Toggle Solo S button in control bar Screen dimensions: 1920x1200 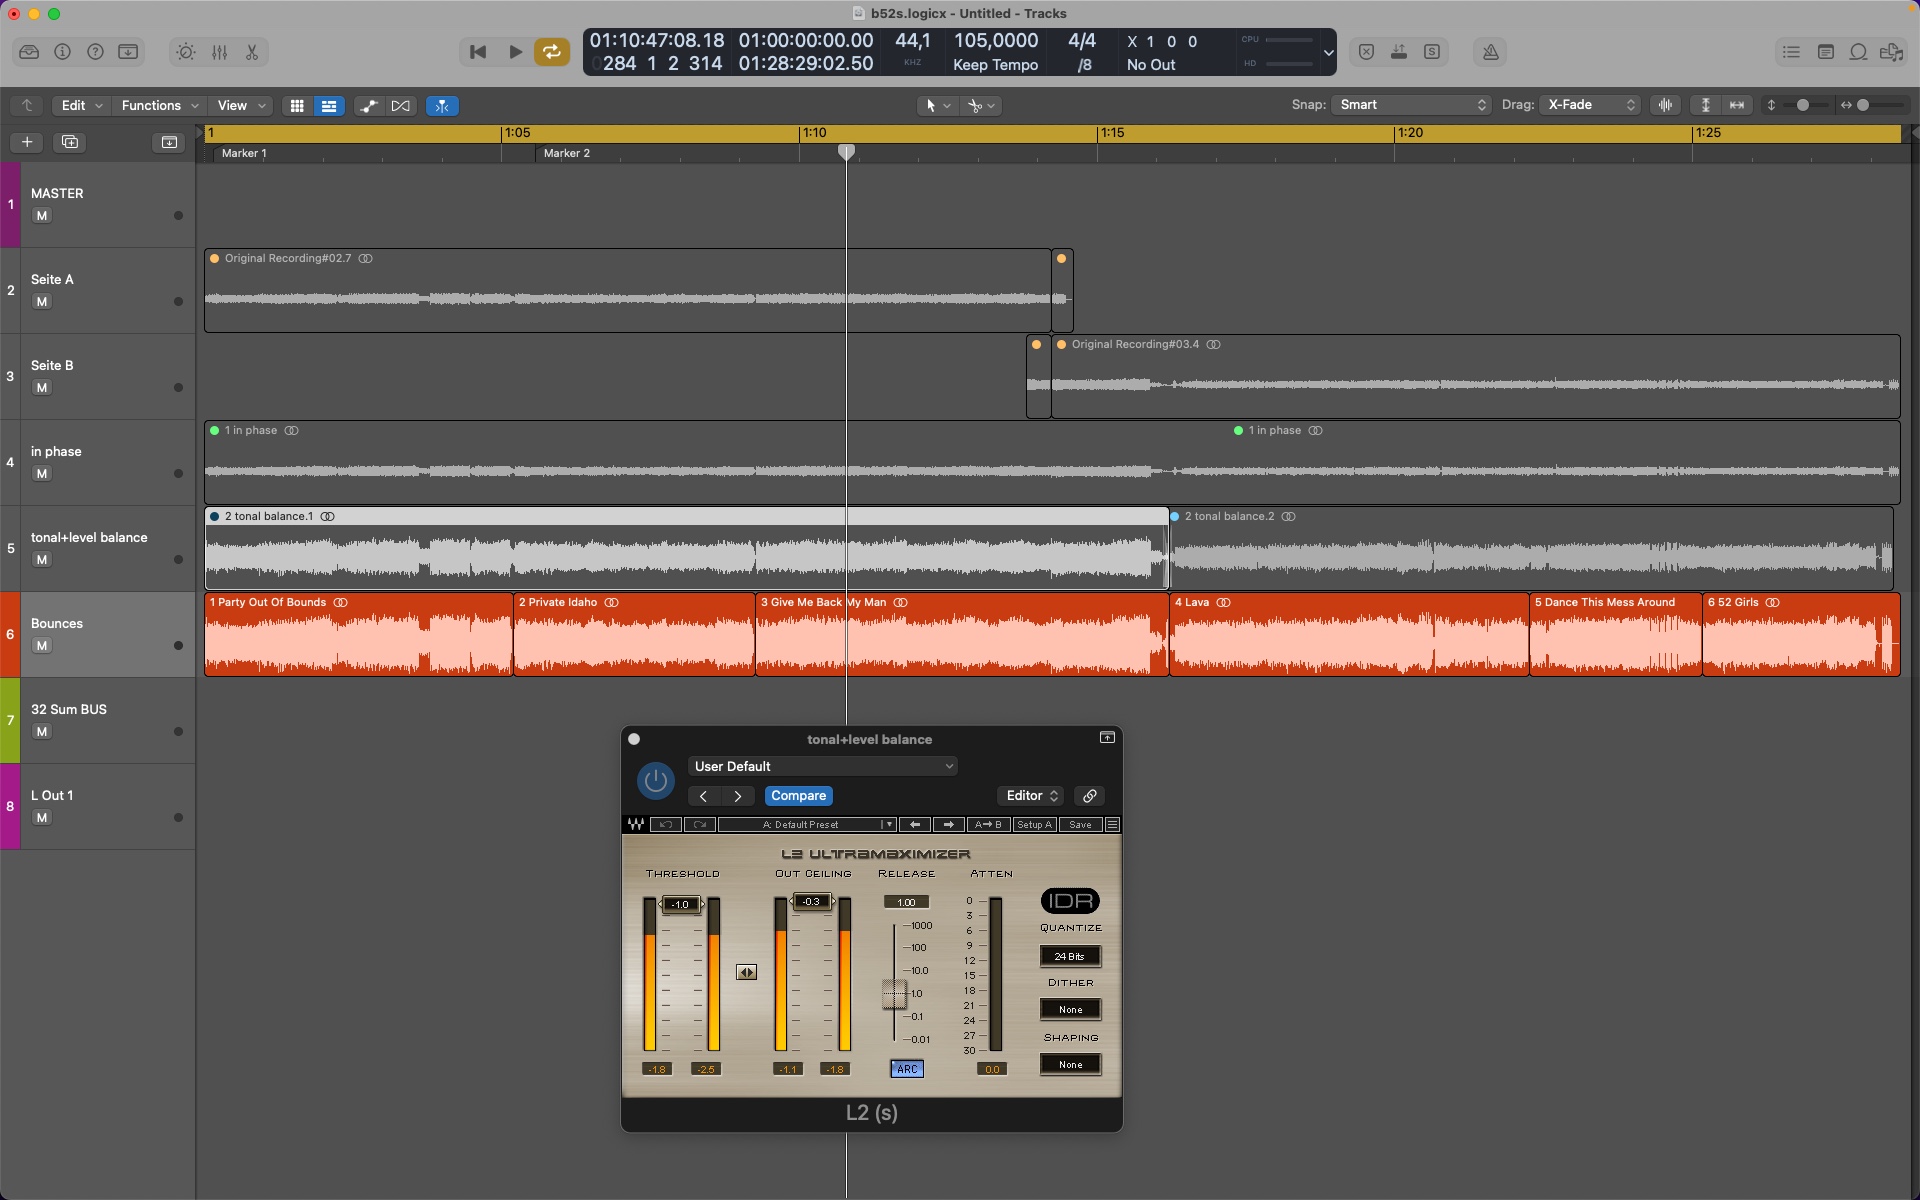(1432, 52)
